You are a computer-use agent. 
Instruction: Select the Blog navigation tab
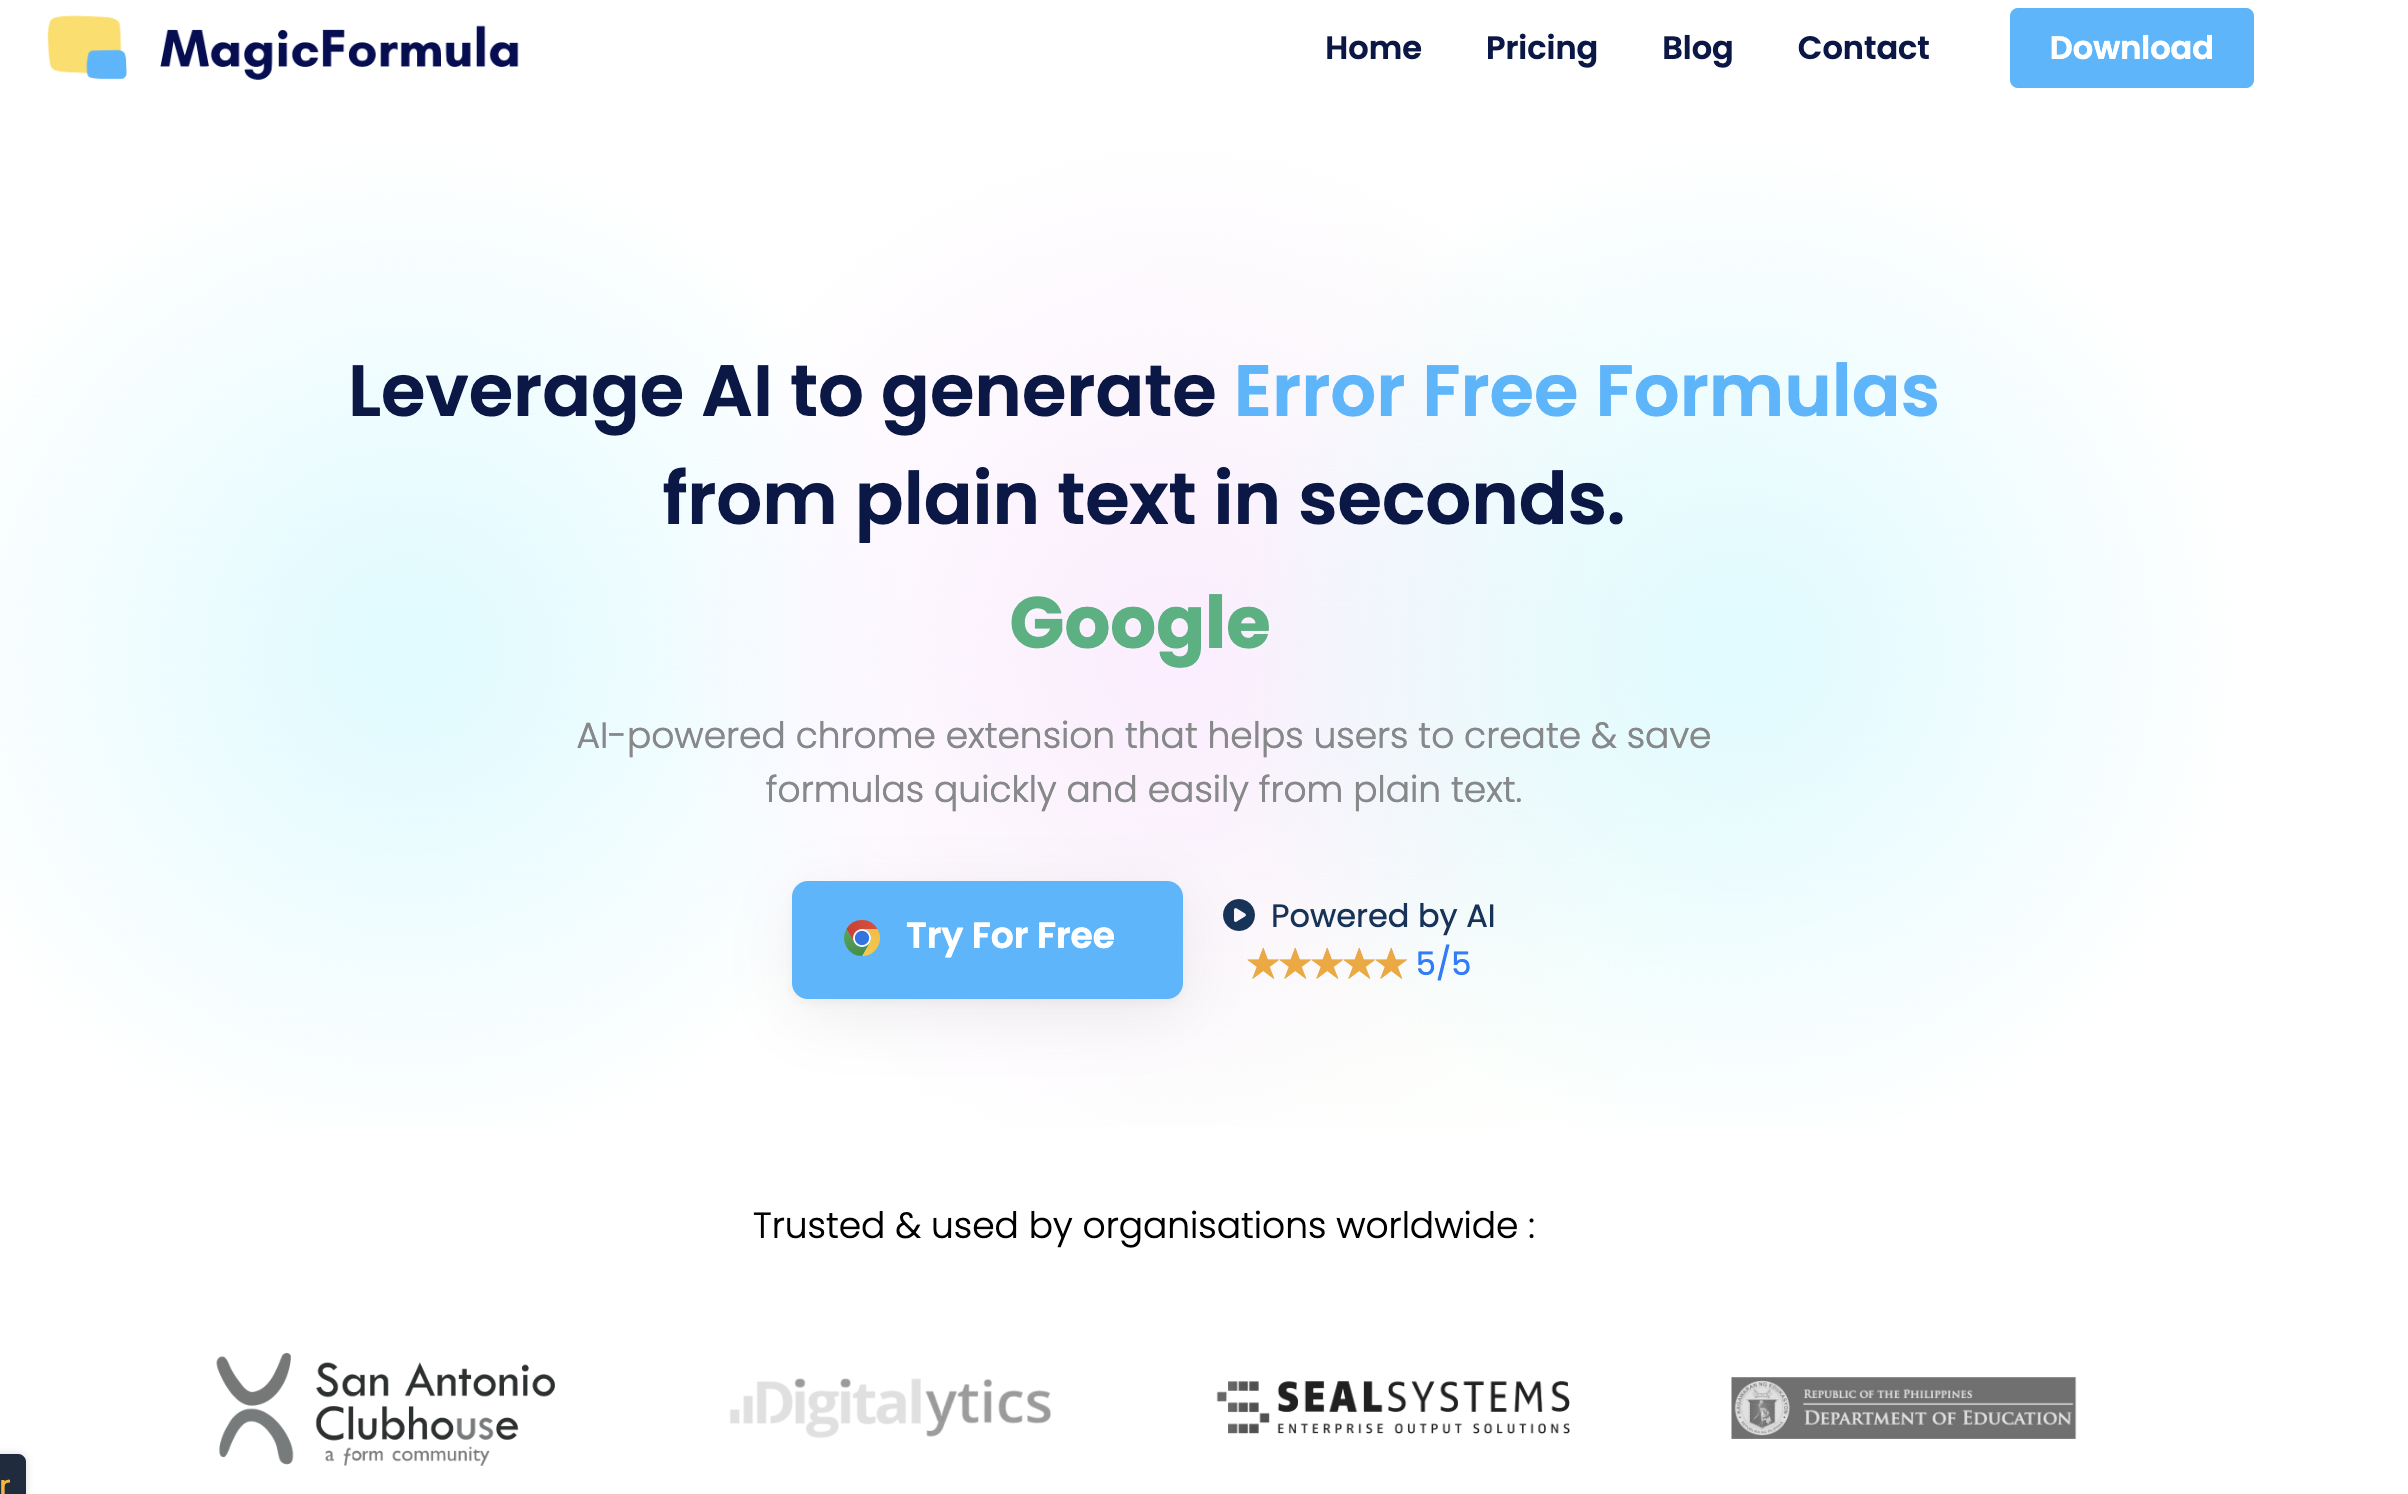pos(1695,48)
